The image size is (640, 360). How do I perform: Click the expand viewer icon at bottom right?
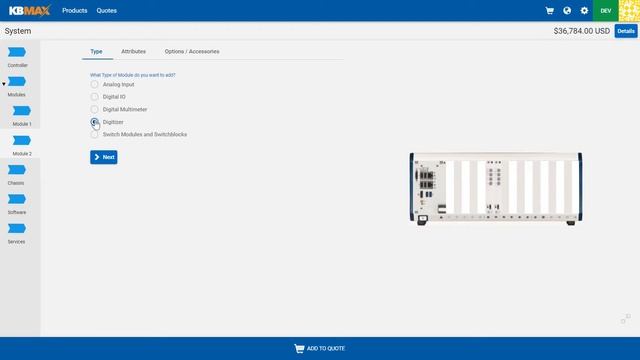coord(626,319)
